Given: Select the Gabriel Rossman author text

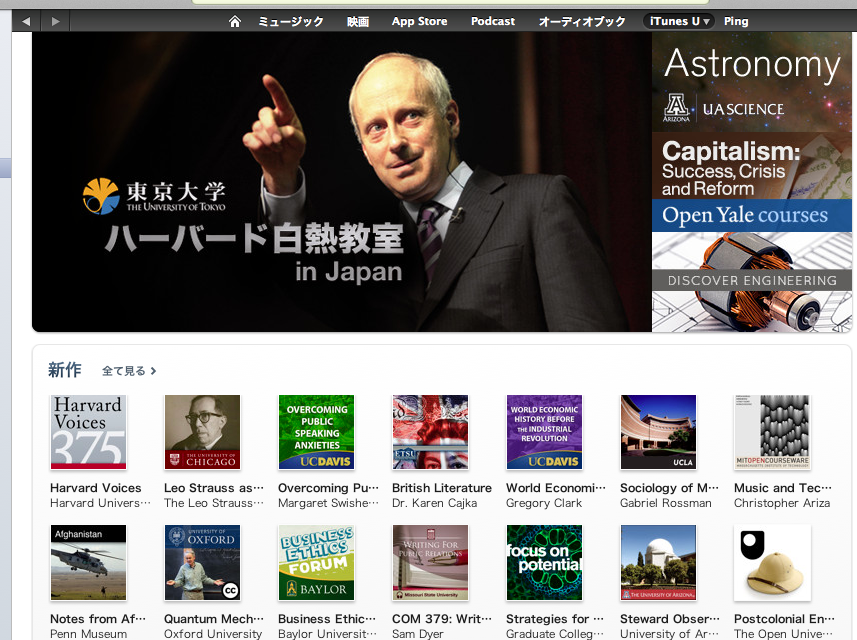Looking at the screenshot, I should (x=666, y=503).
